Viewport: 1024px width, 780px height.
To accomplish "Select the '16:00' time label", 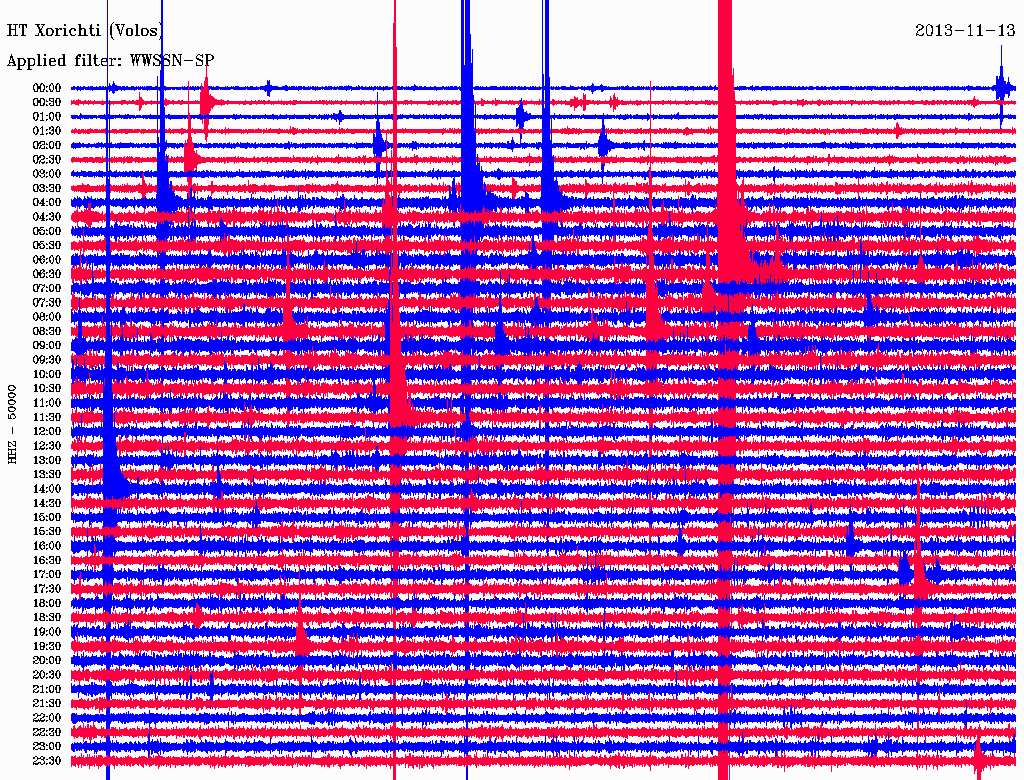I will 47,546.
